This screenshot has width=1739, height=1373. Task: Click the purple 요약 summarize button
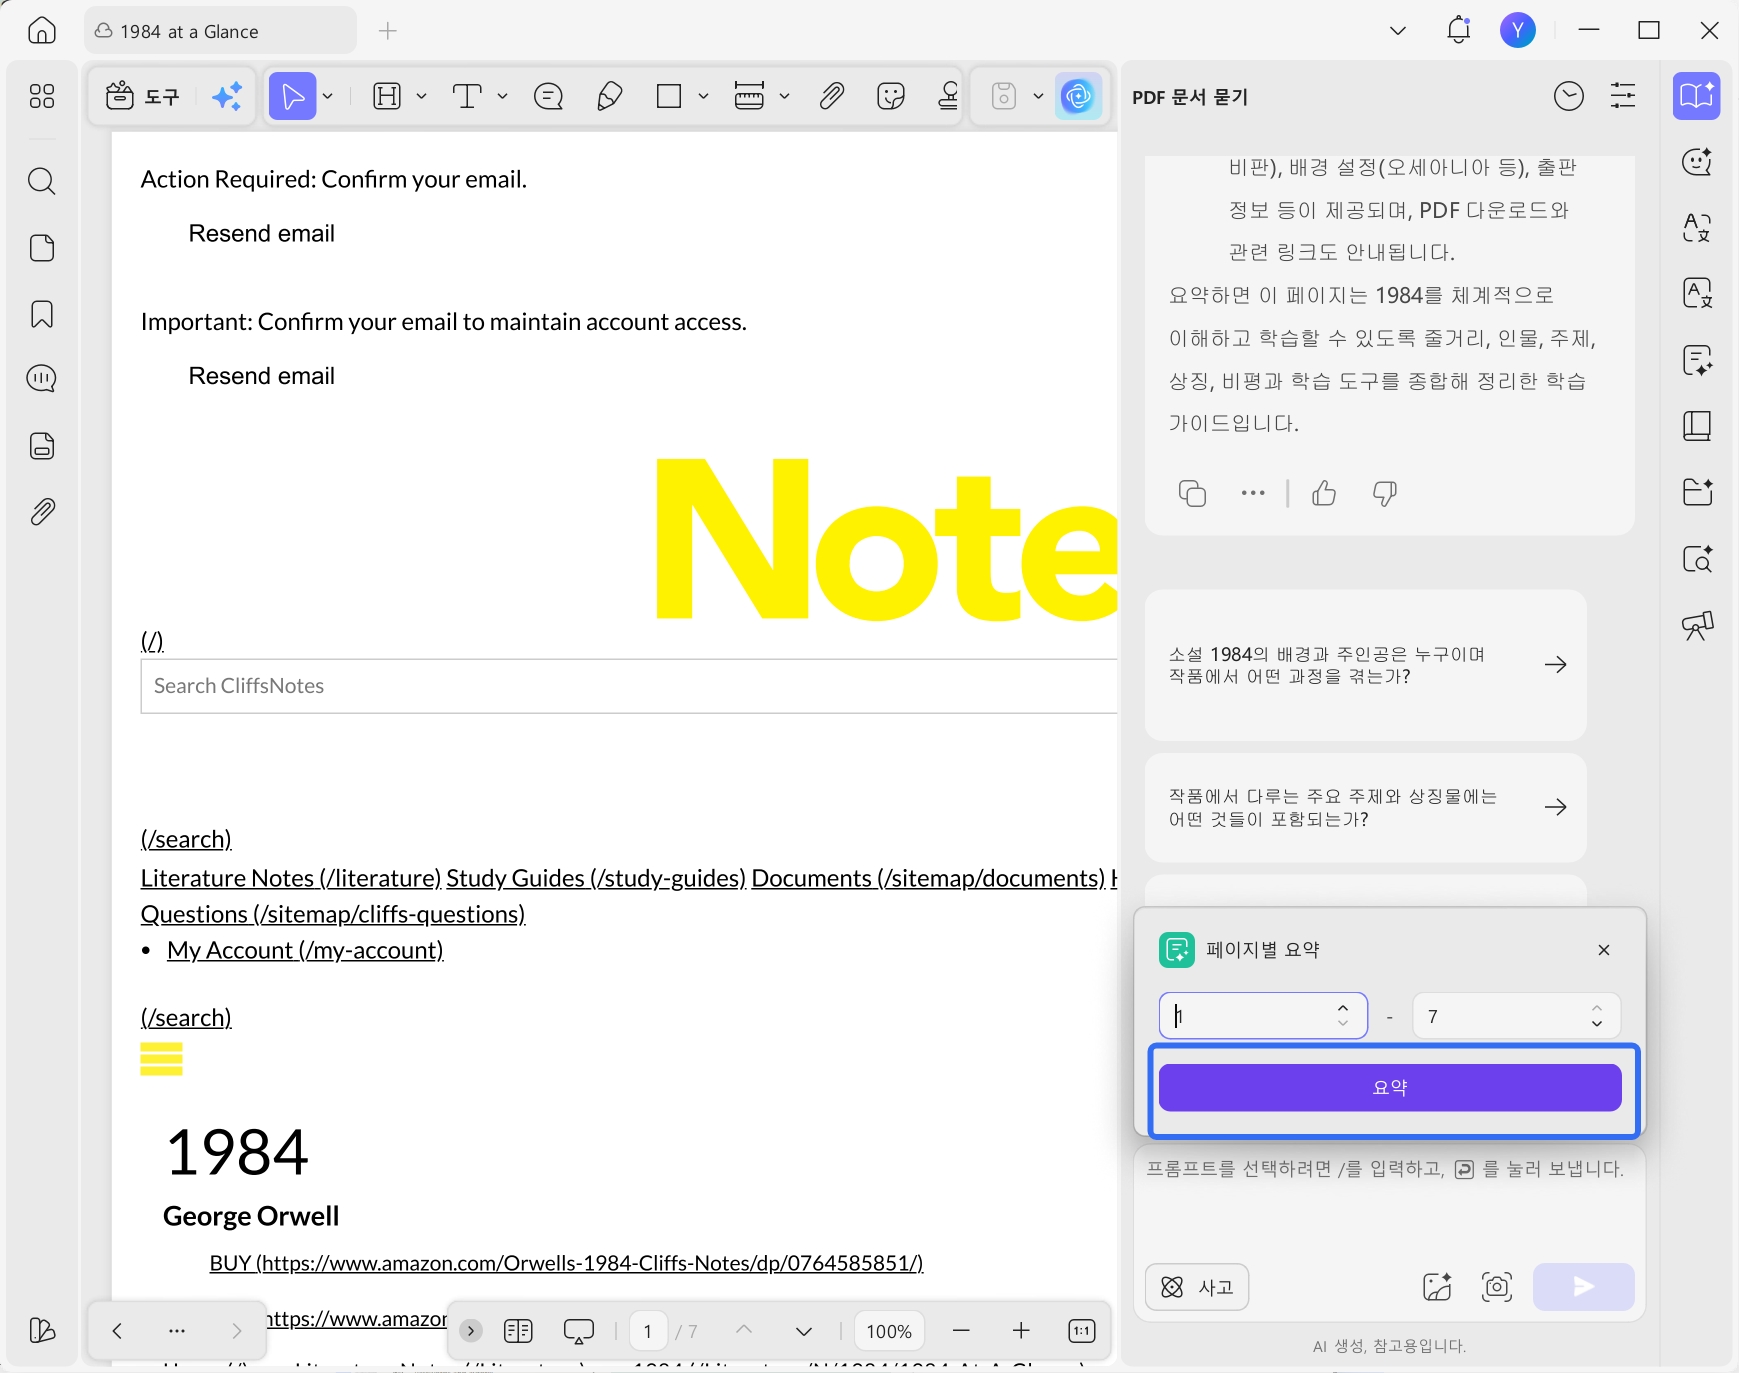click(x=1390, y=1087)
